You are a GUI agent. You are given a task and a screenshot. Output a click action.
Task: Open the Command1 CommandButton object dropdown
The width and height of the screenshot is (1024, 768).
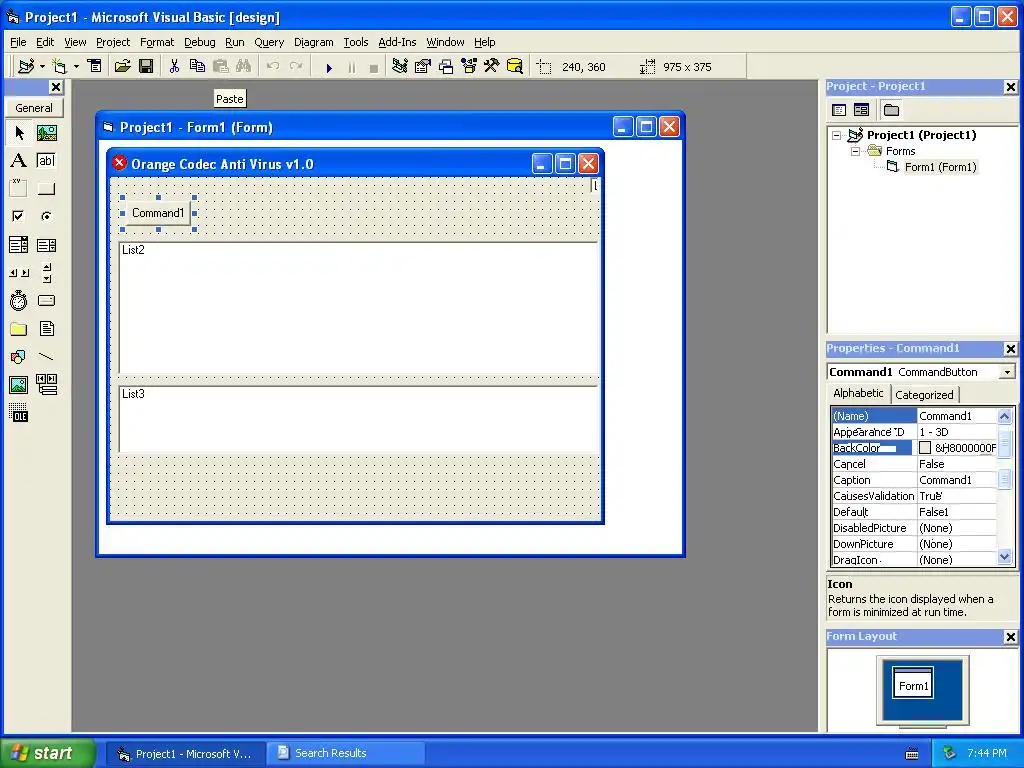1008,372
